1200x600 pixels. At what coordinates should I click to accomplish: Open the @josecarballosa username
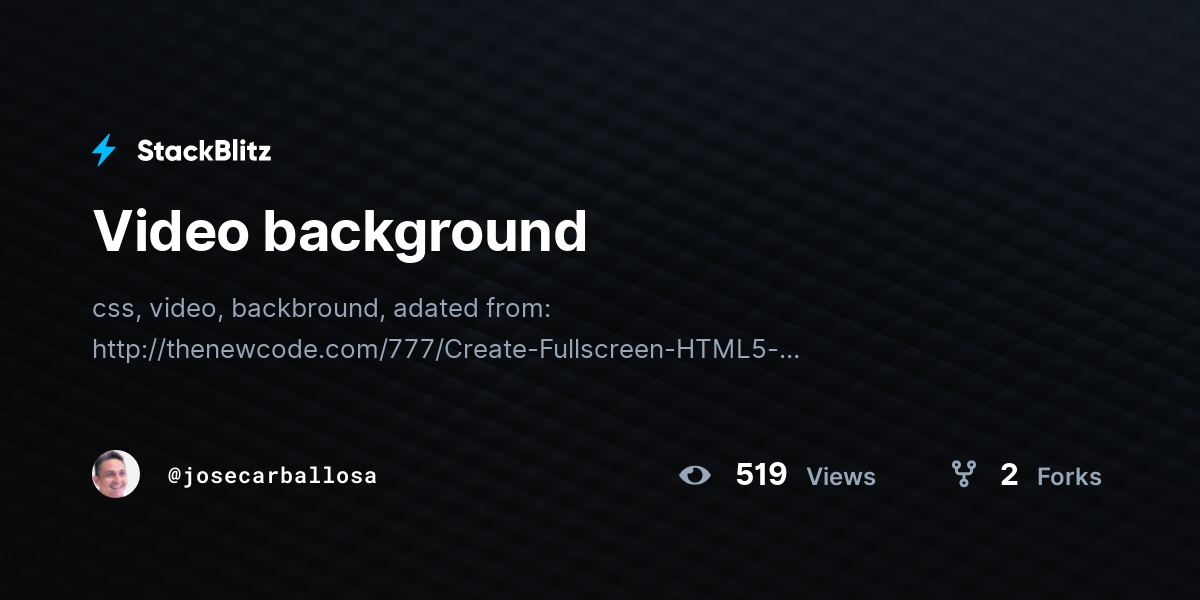[x=272, y=476]
